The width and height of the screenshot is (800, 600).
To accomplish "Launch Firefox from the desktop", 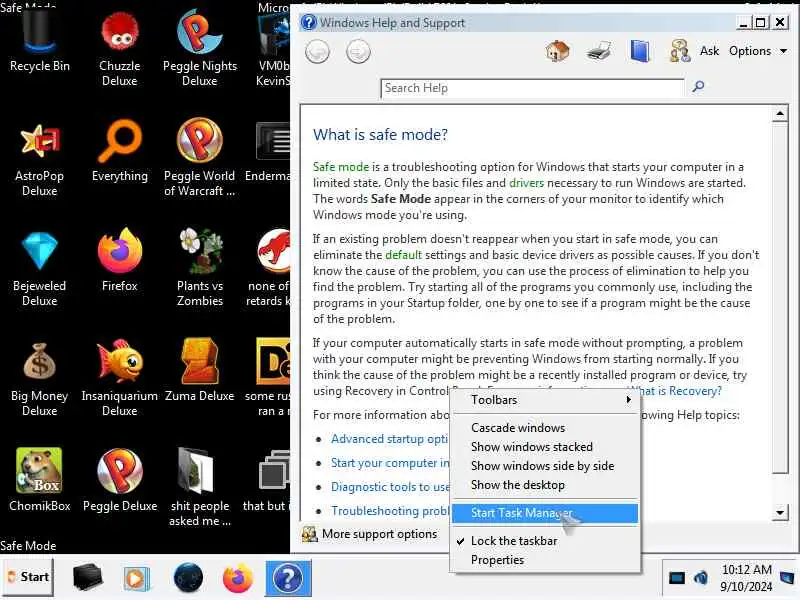I will tap(119, 261).
